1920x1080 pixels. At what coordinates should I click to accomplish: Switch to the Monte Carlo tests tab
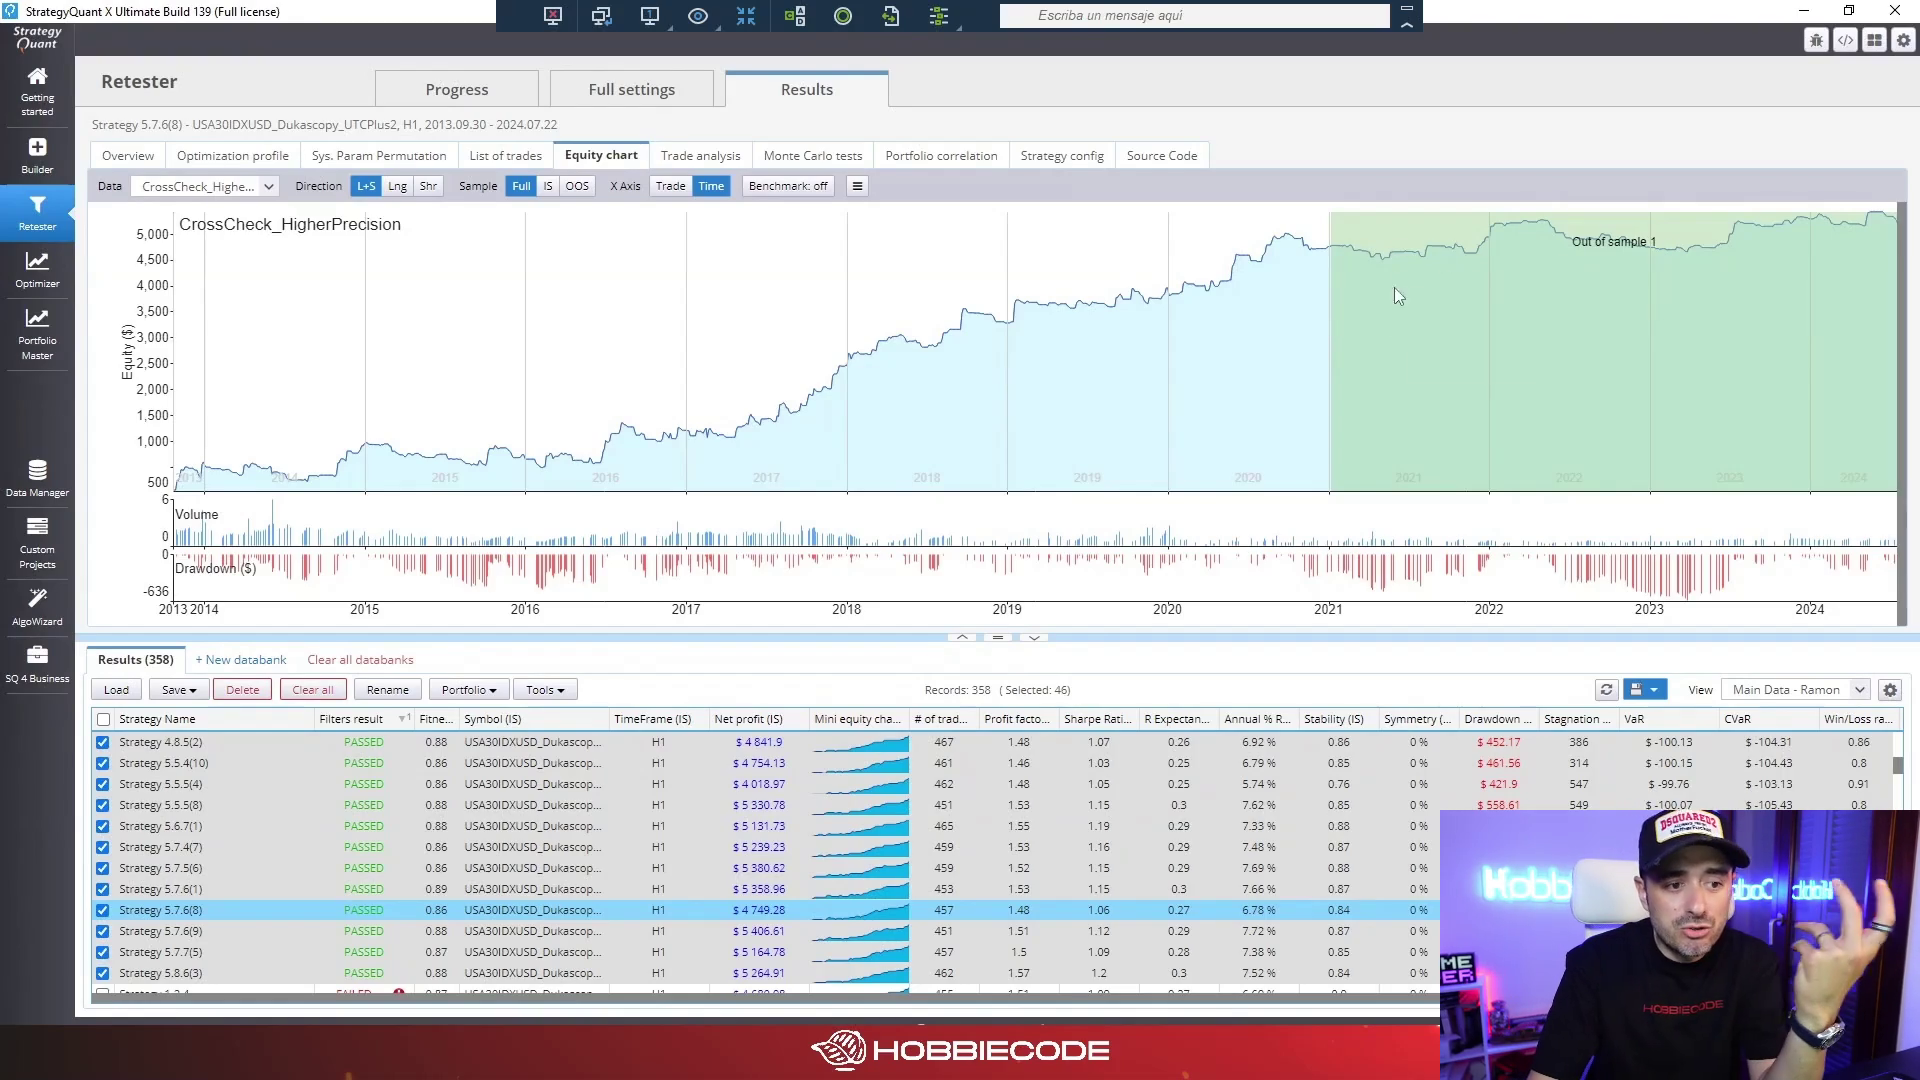[812, 156]
